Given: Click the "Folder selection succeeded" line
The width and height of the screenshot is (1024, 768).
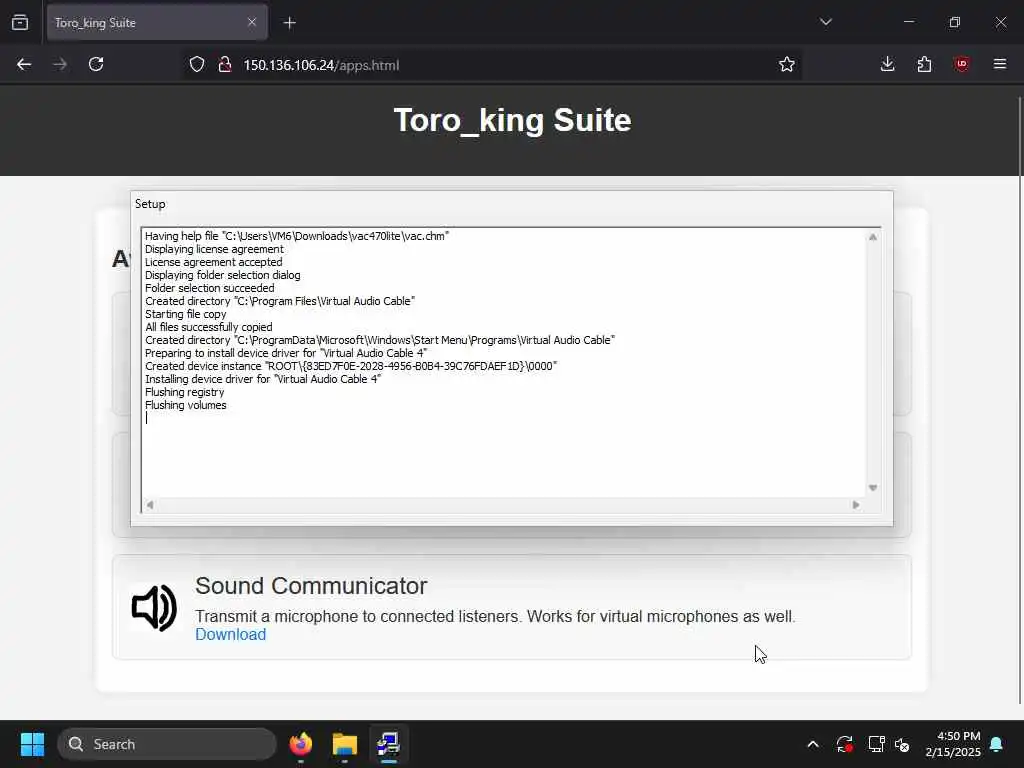Looking at the screenshot, I should (210, 288).
